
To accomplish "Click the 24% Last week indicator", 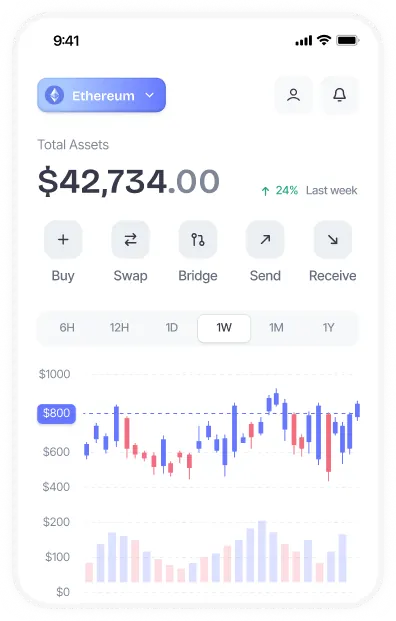I will tap(309, 190).
